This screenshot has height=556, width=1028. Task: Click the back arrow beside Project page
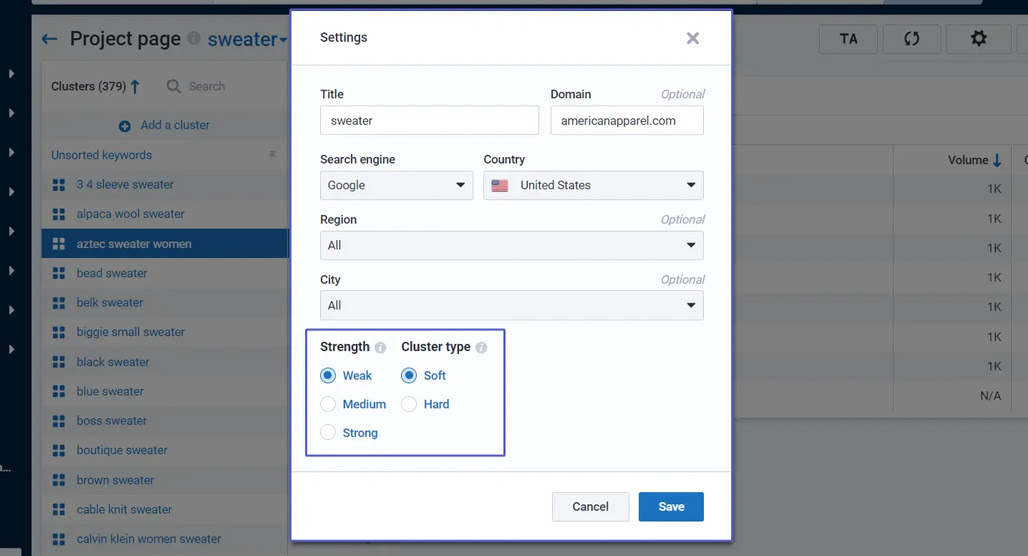(49, 39)
